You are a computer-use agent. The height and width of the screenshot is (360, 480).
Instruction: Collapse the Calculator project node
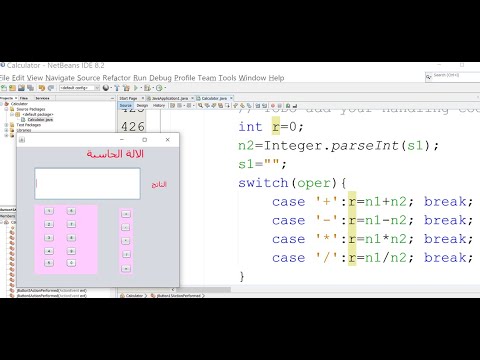click(2, 104)
